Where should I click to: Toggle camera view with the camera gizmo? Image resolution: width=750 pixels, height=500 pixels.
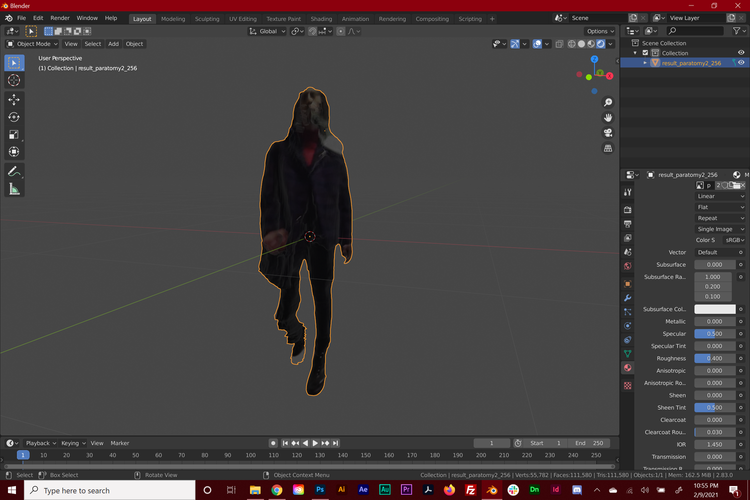[608, 133]
